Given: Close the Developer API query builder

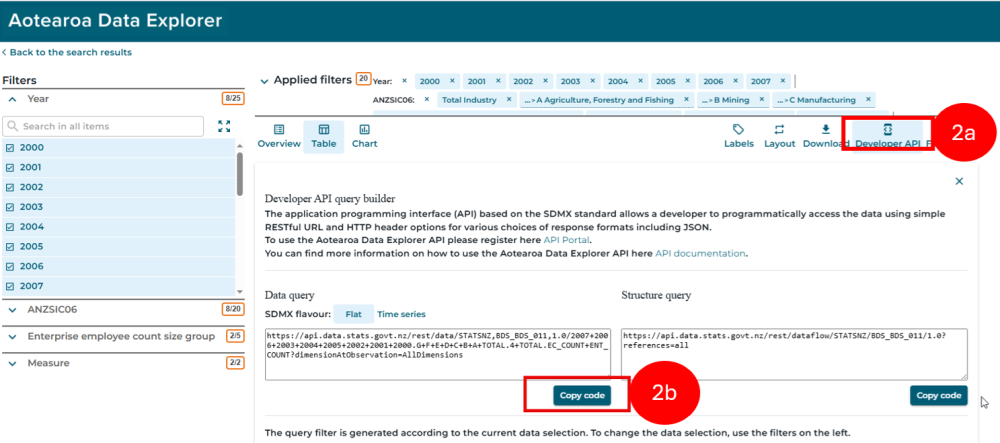Looking at the screenshot, I should coord(959,182).
